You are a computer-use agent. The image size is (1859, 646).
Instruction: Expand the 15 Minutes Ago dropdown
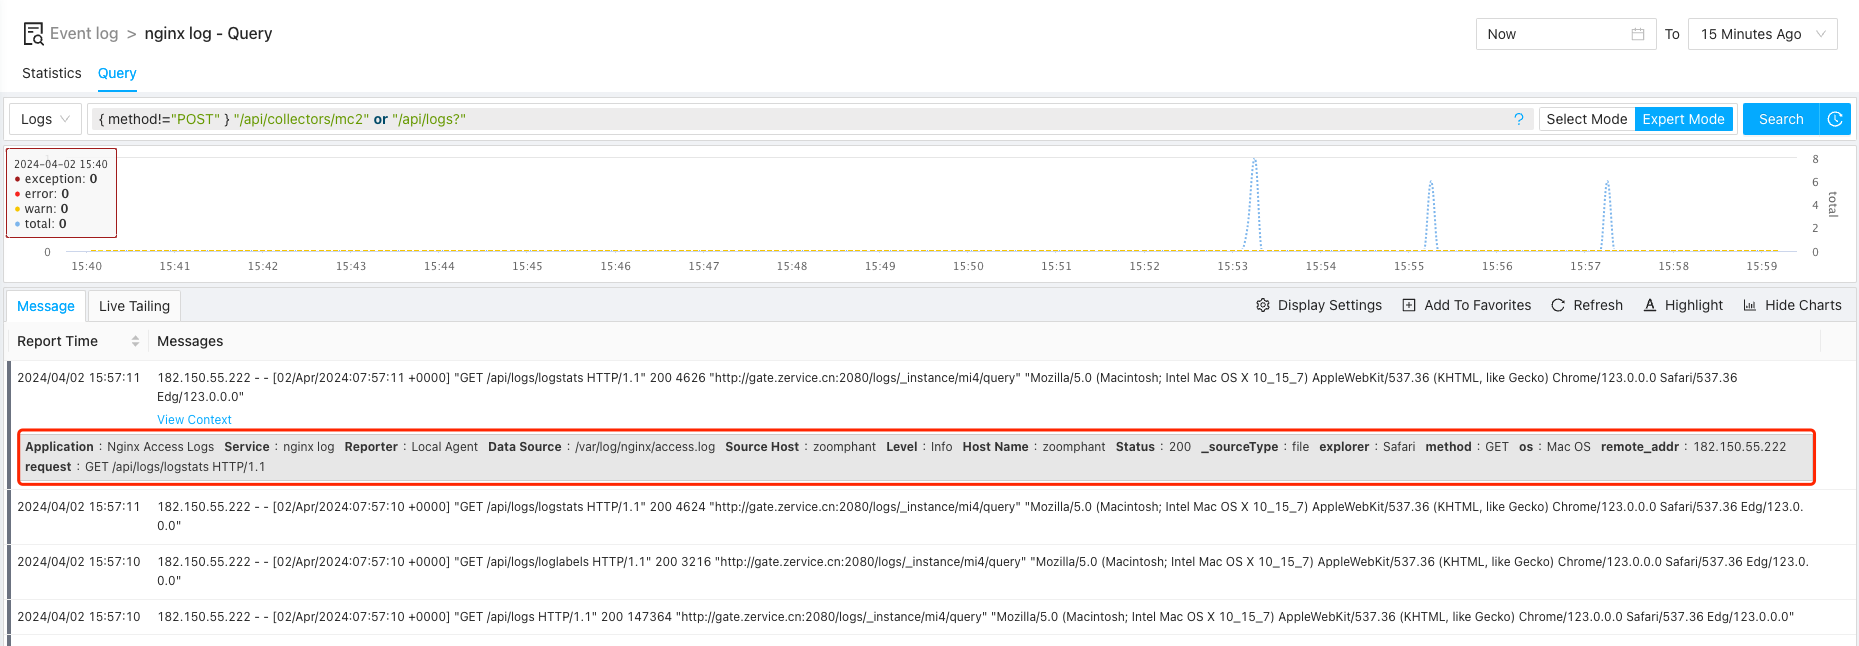(x=1762, y=34)
